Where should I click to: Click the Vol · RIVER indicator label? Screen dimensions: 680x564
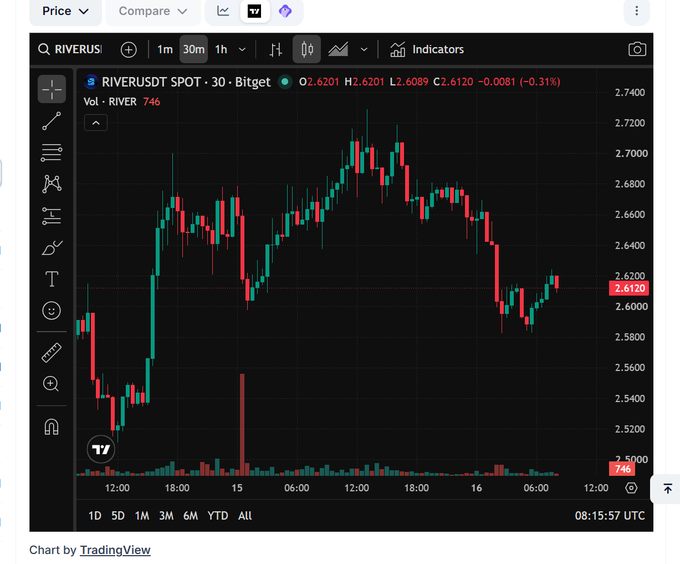tap(110, 102)
